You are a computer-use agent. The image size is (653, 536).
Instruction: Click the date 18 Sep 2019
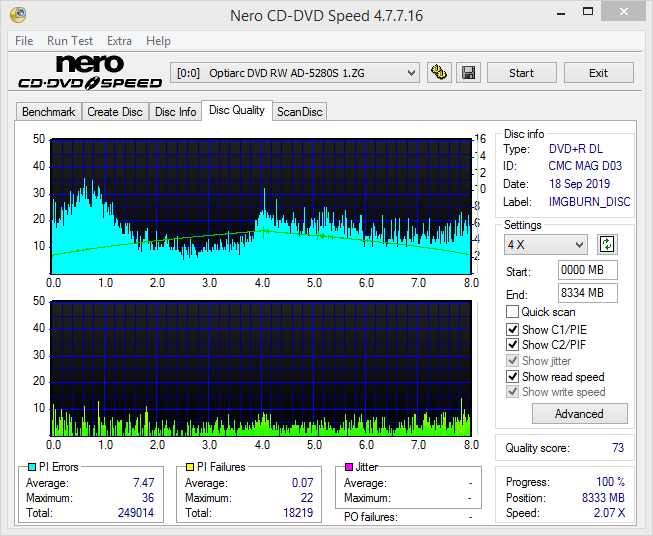point(579,184)
